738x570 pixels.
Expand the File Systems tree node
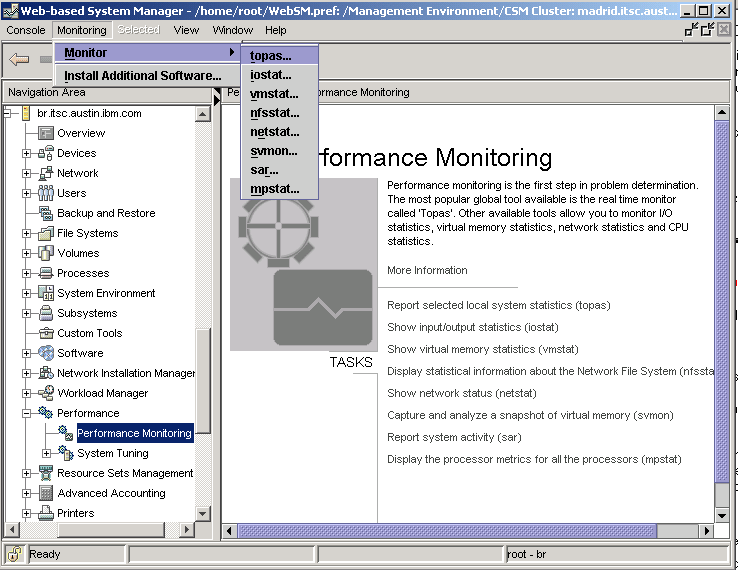pyautogui.click(x=26, y=233)
